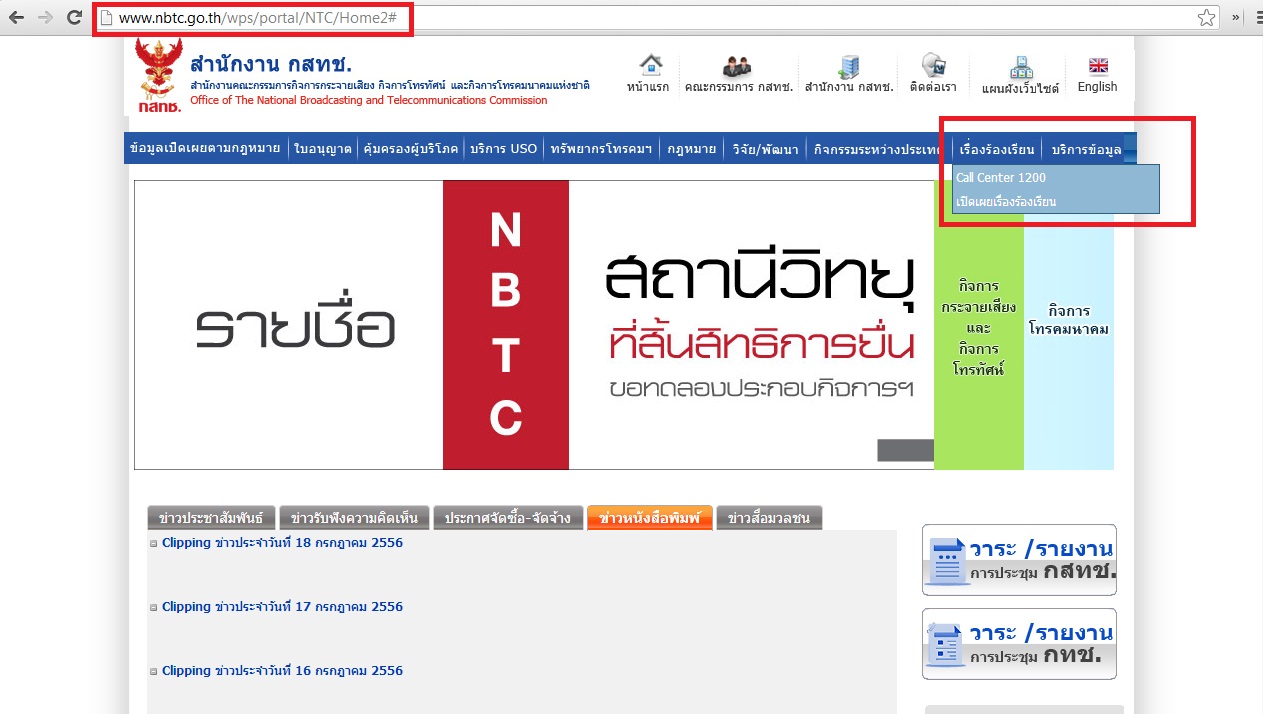Open the เรื่องร้องเรียน menu
Screen dimensions: 1263x714
pyautogui.click(x=996, y=149)
